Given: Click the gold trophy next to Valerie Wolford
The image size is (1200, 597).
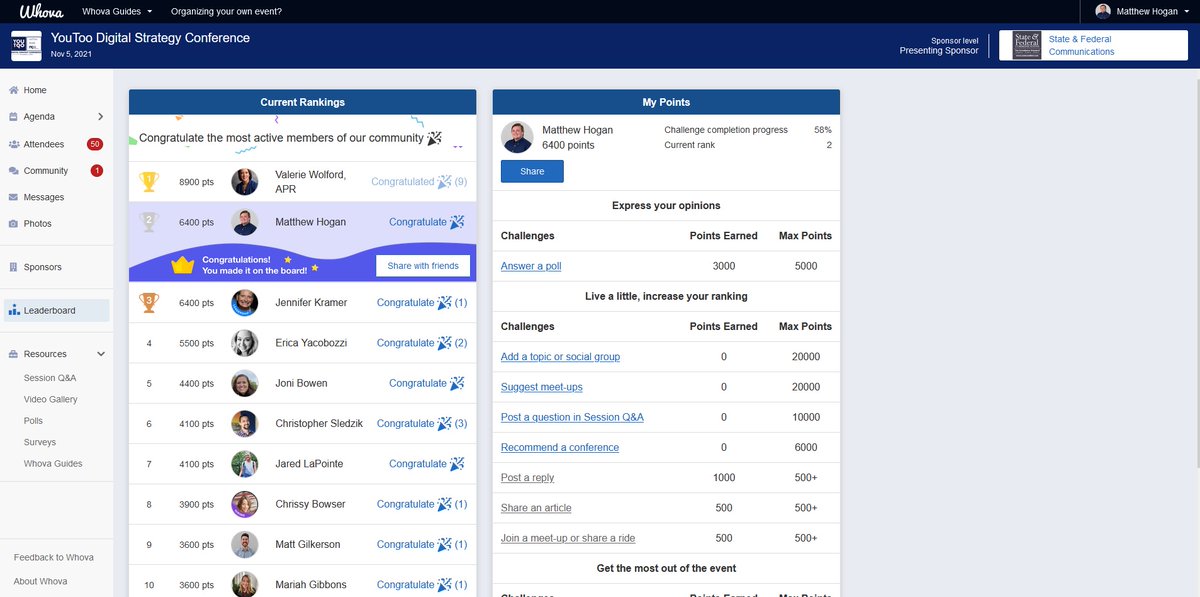Looking at the screenshot, I should click(149, 182).
